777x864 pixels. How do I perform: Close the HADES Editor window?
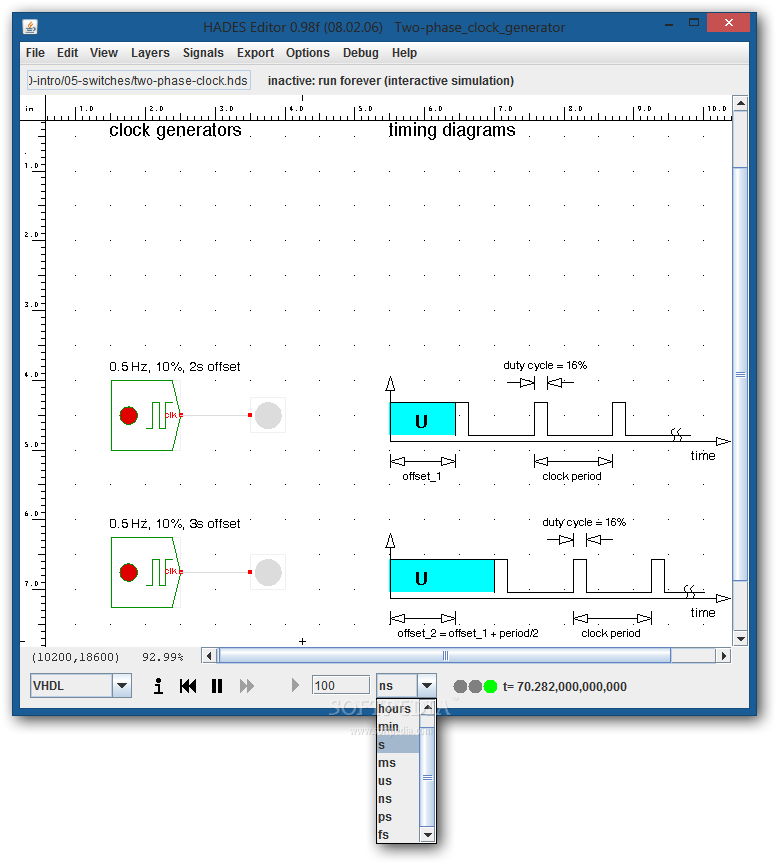click(729, 23)
